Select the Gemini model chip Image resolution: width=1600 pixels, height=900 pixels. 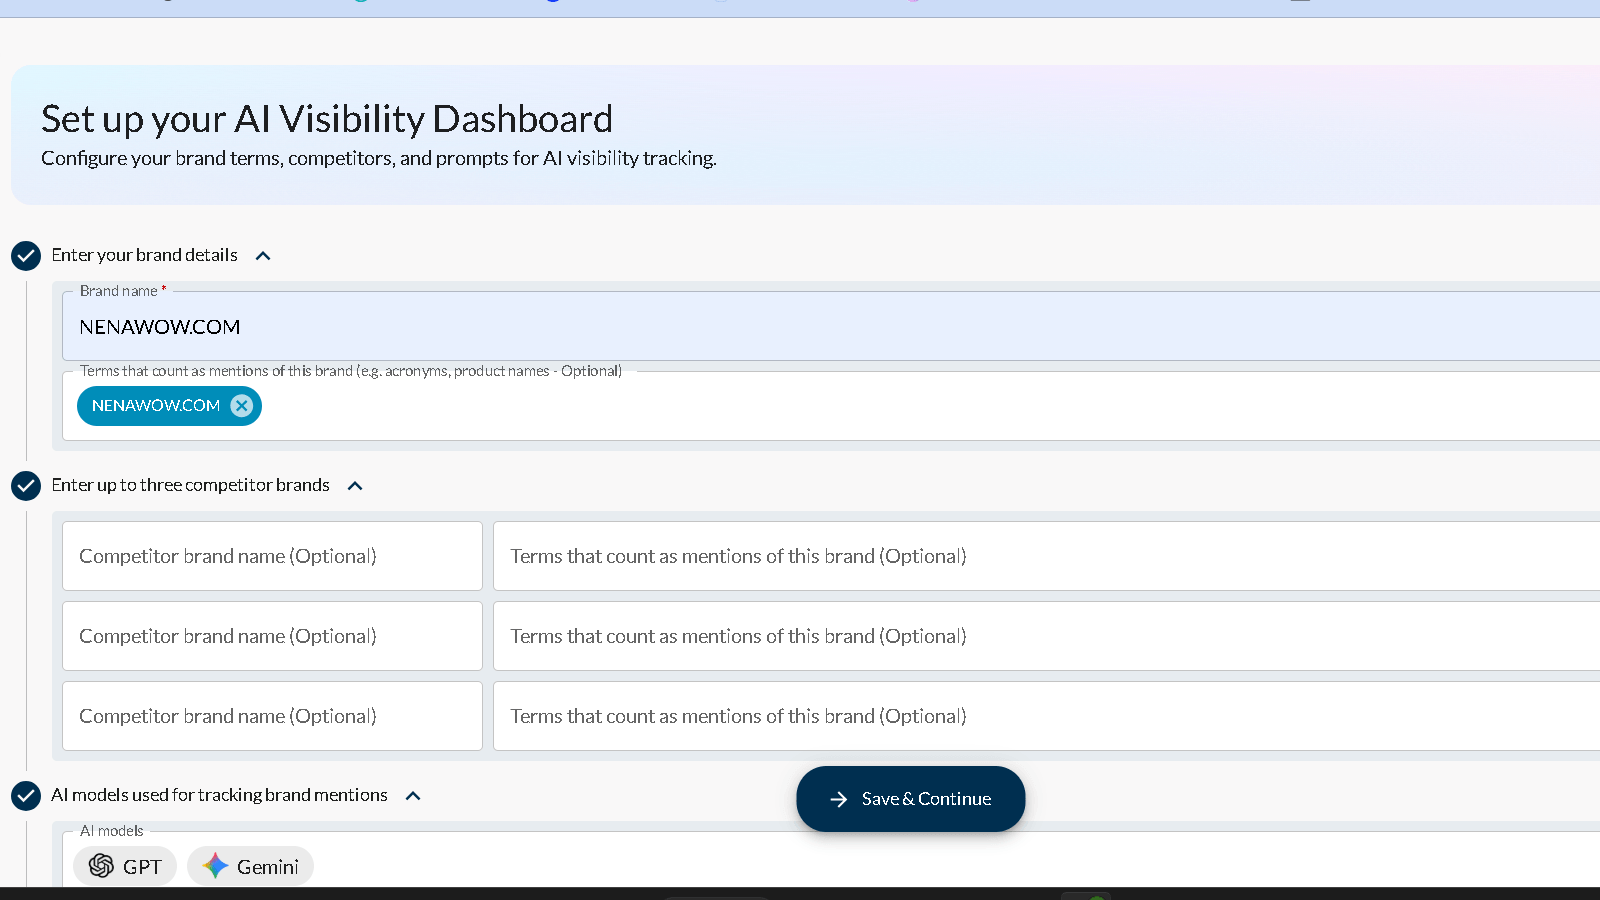[x=250, y=866]
